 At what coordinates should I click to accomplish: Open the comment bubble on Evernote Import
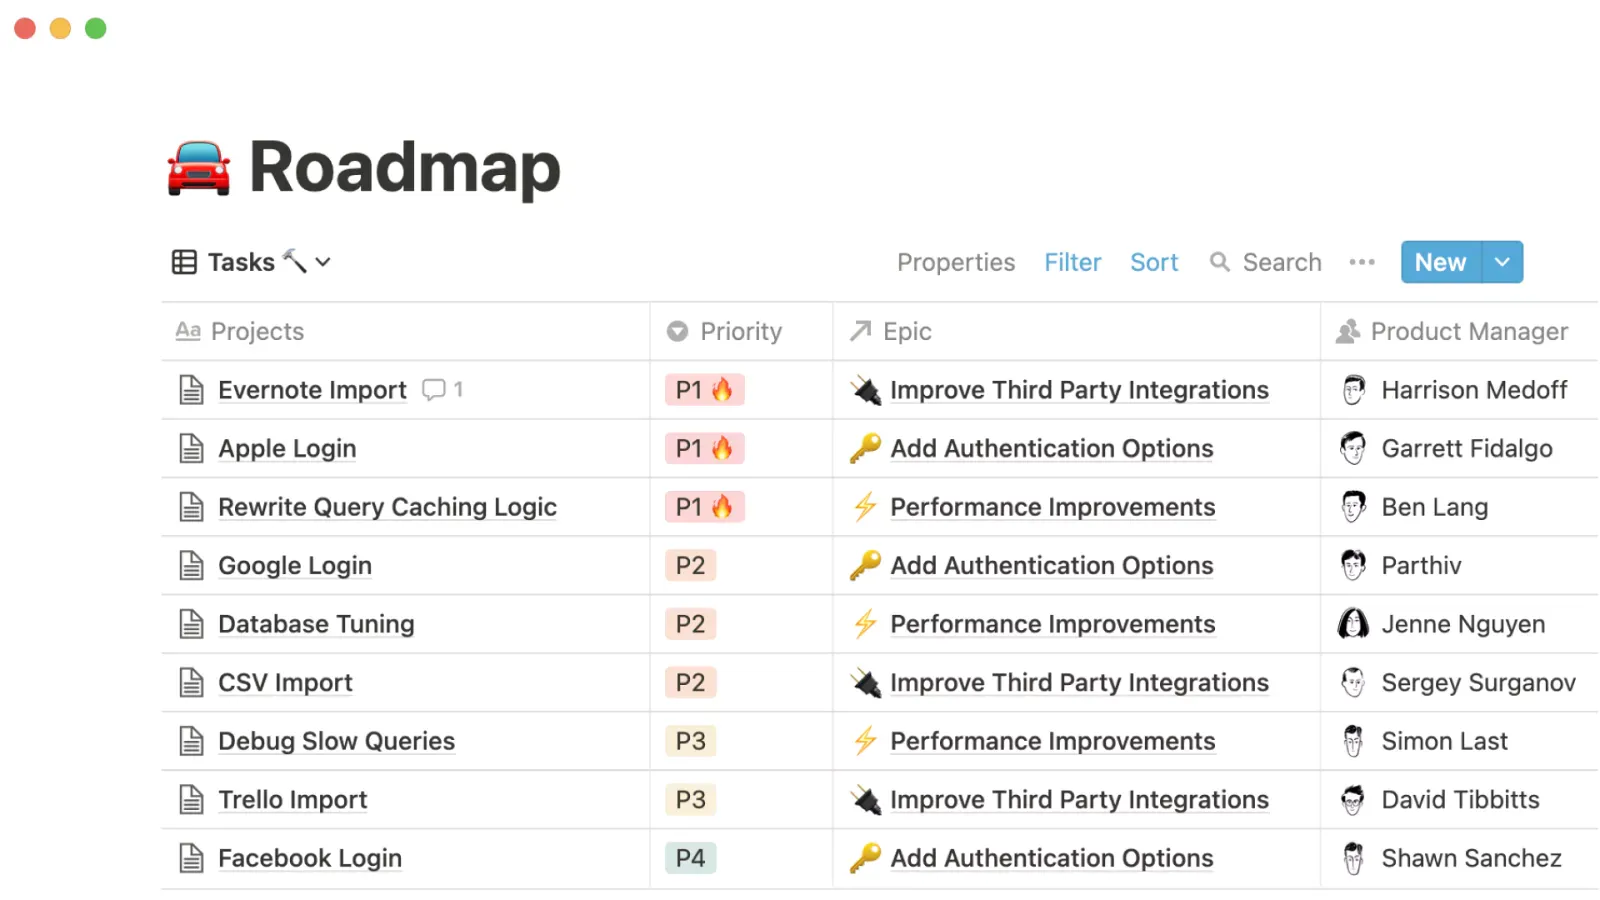432,390
